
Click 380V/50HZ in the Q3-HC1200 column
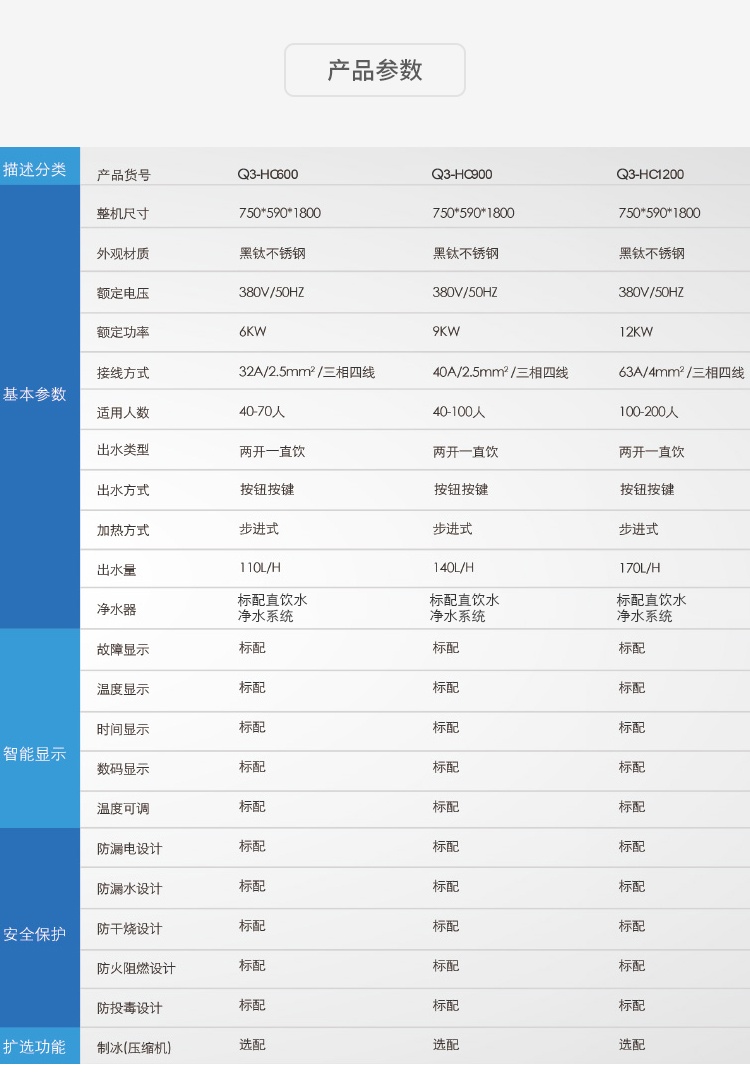[651, 293]
